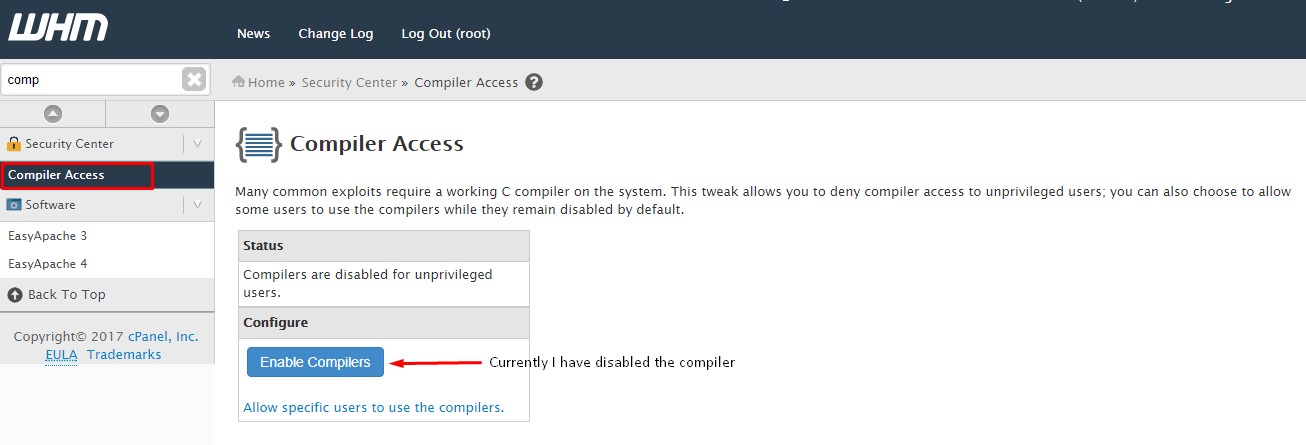The width and height of the screenshot is (1306, 445).
Task: Open Allow specific users to use compilers link
Action: [374, 407]
